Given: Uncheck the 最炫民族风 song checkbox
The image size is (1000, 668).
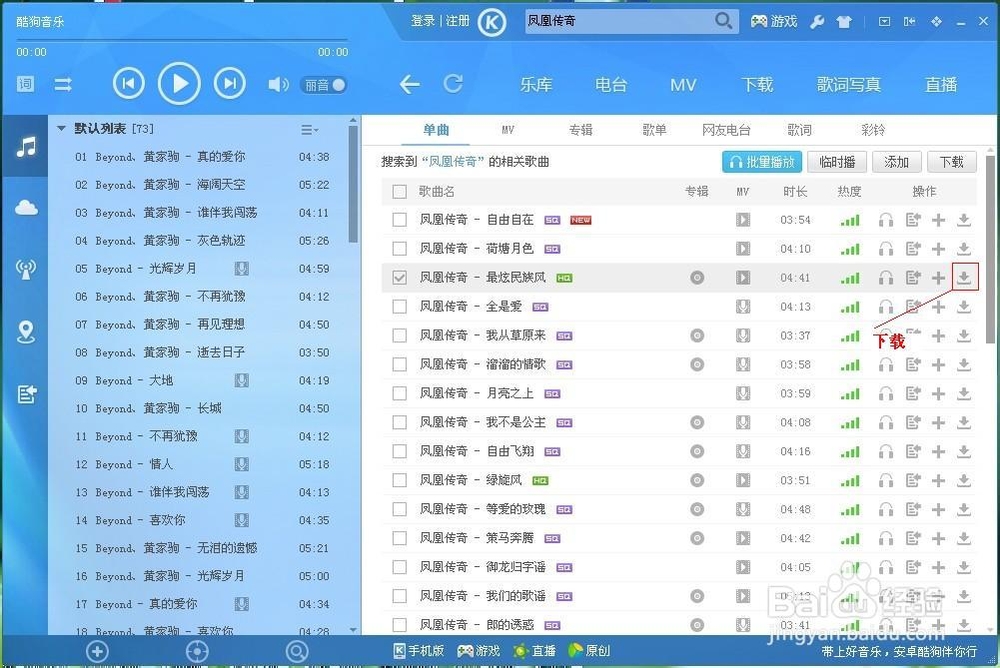Looking at the screenshot, I should point(399,277).
